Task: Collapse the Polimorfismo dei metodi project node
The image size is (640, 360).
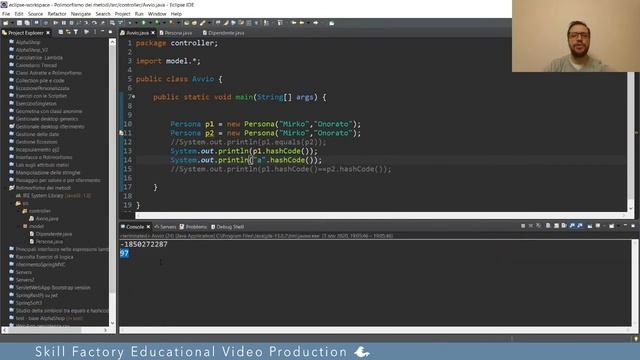Action: coord(6,188)
